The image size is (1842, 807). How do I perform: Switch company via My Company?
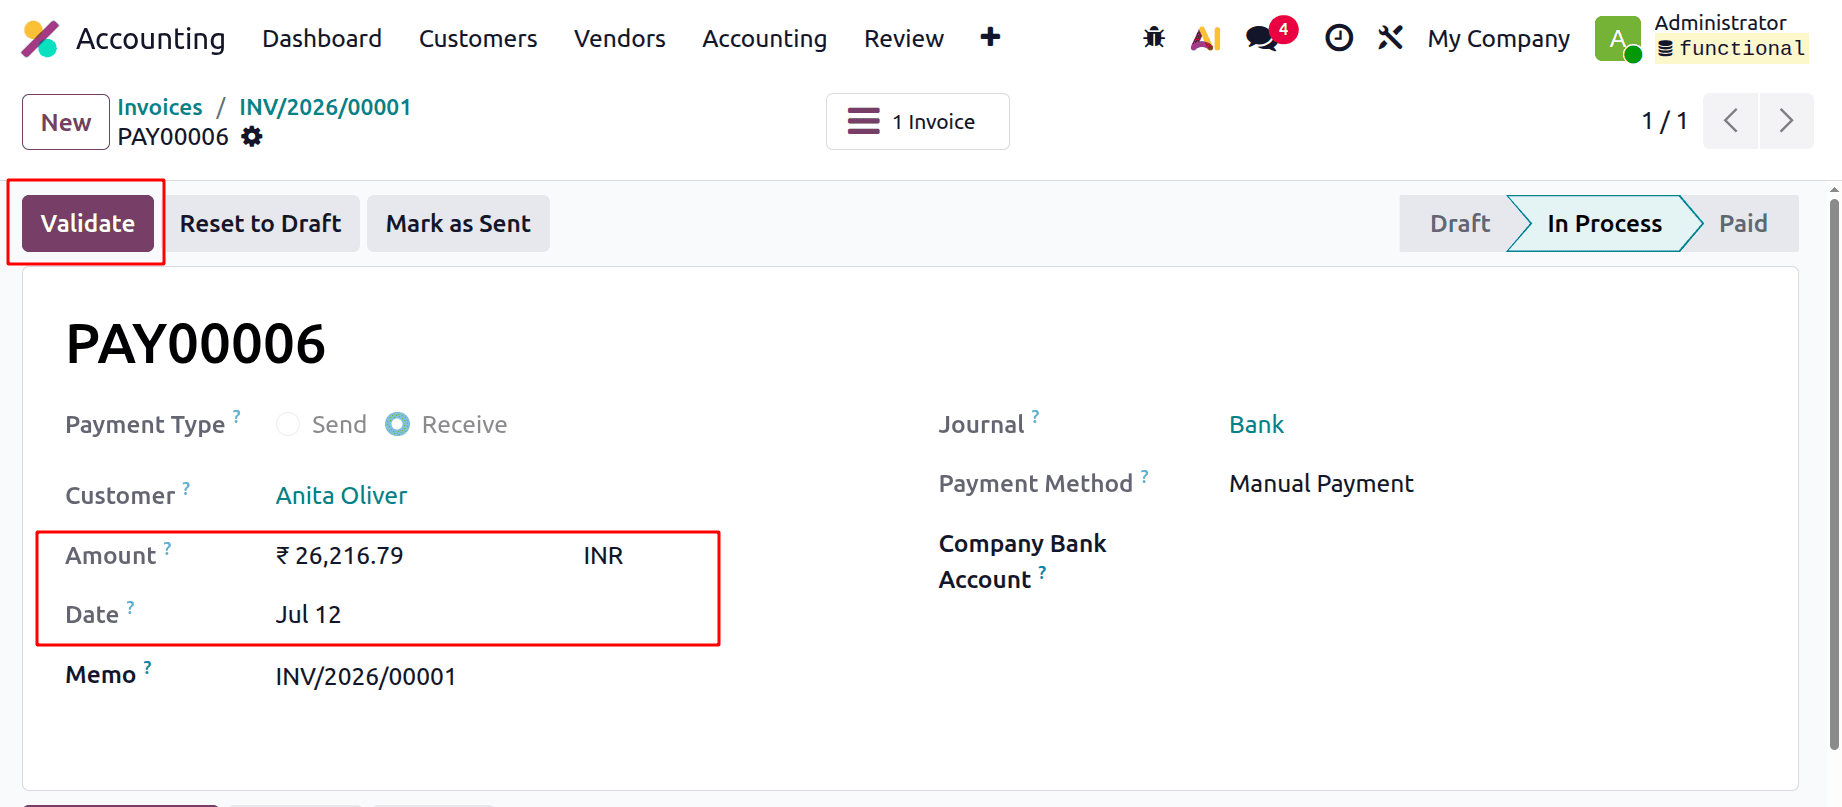[x=1498, y=38]
